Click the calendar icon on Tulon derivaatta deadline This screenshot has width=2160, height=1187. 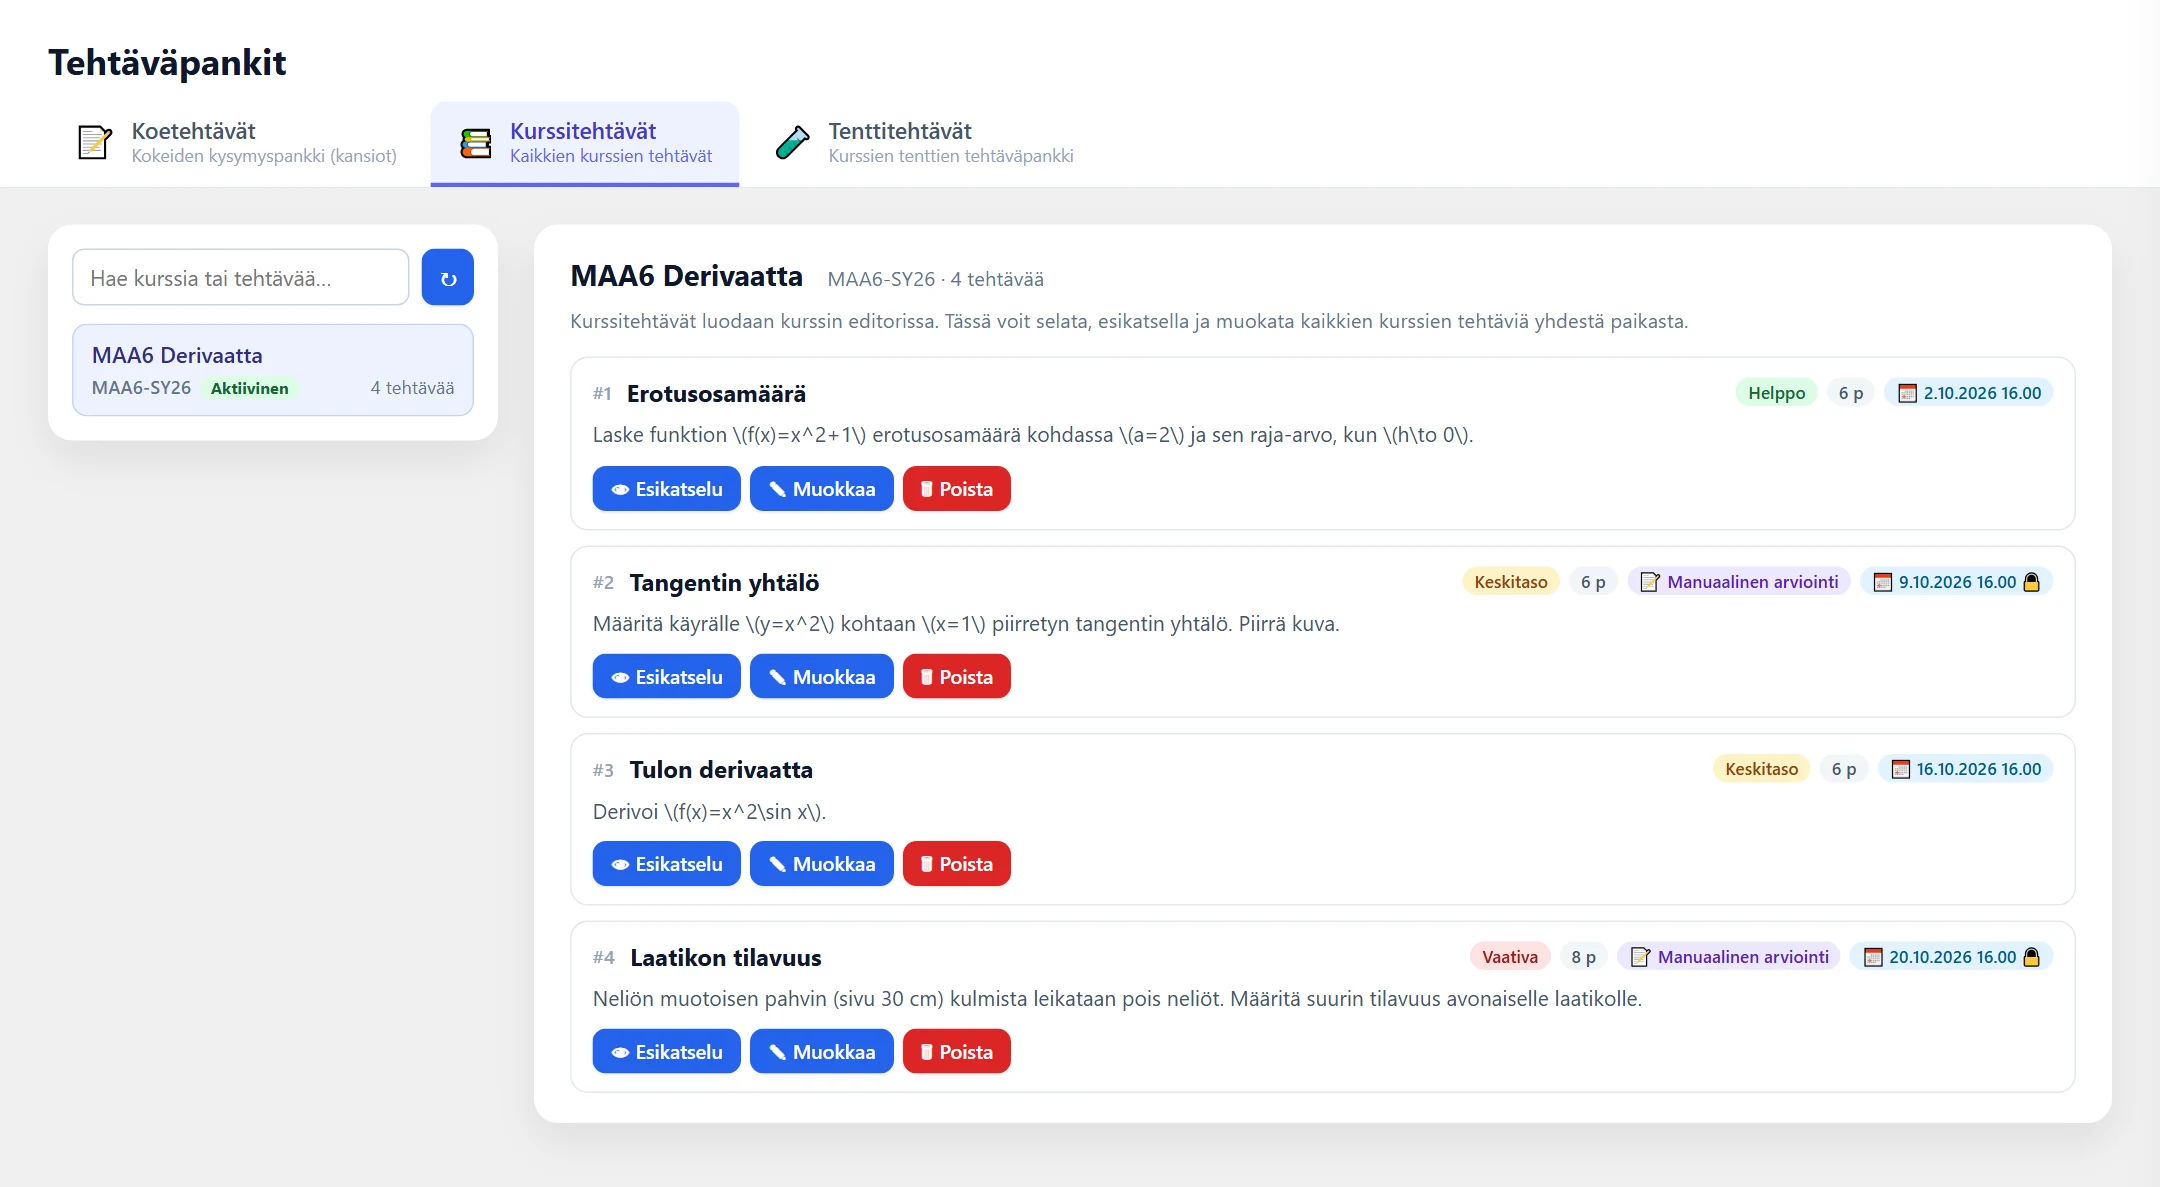[1900, 769]
